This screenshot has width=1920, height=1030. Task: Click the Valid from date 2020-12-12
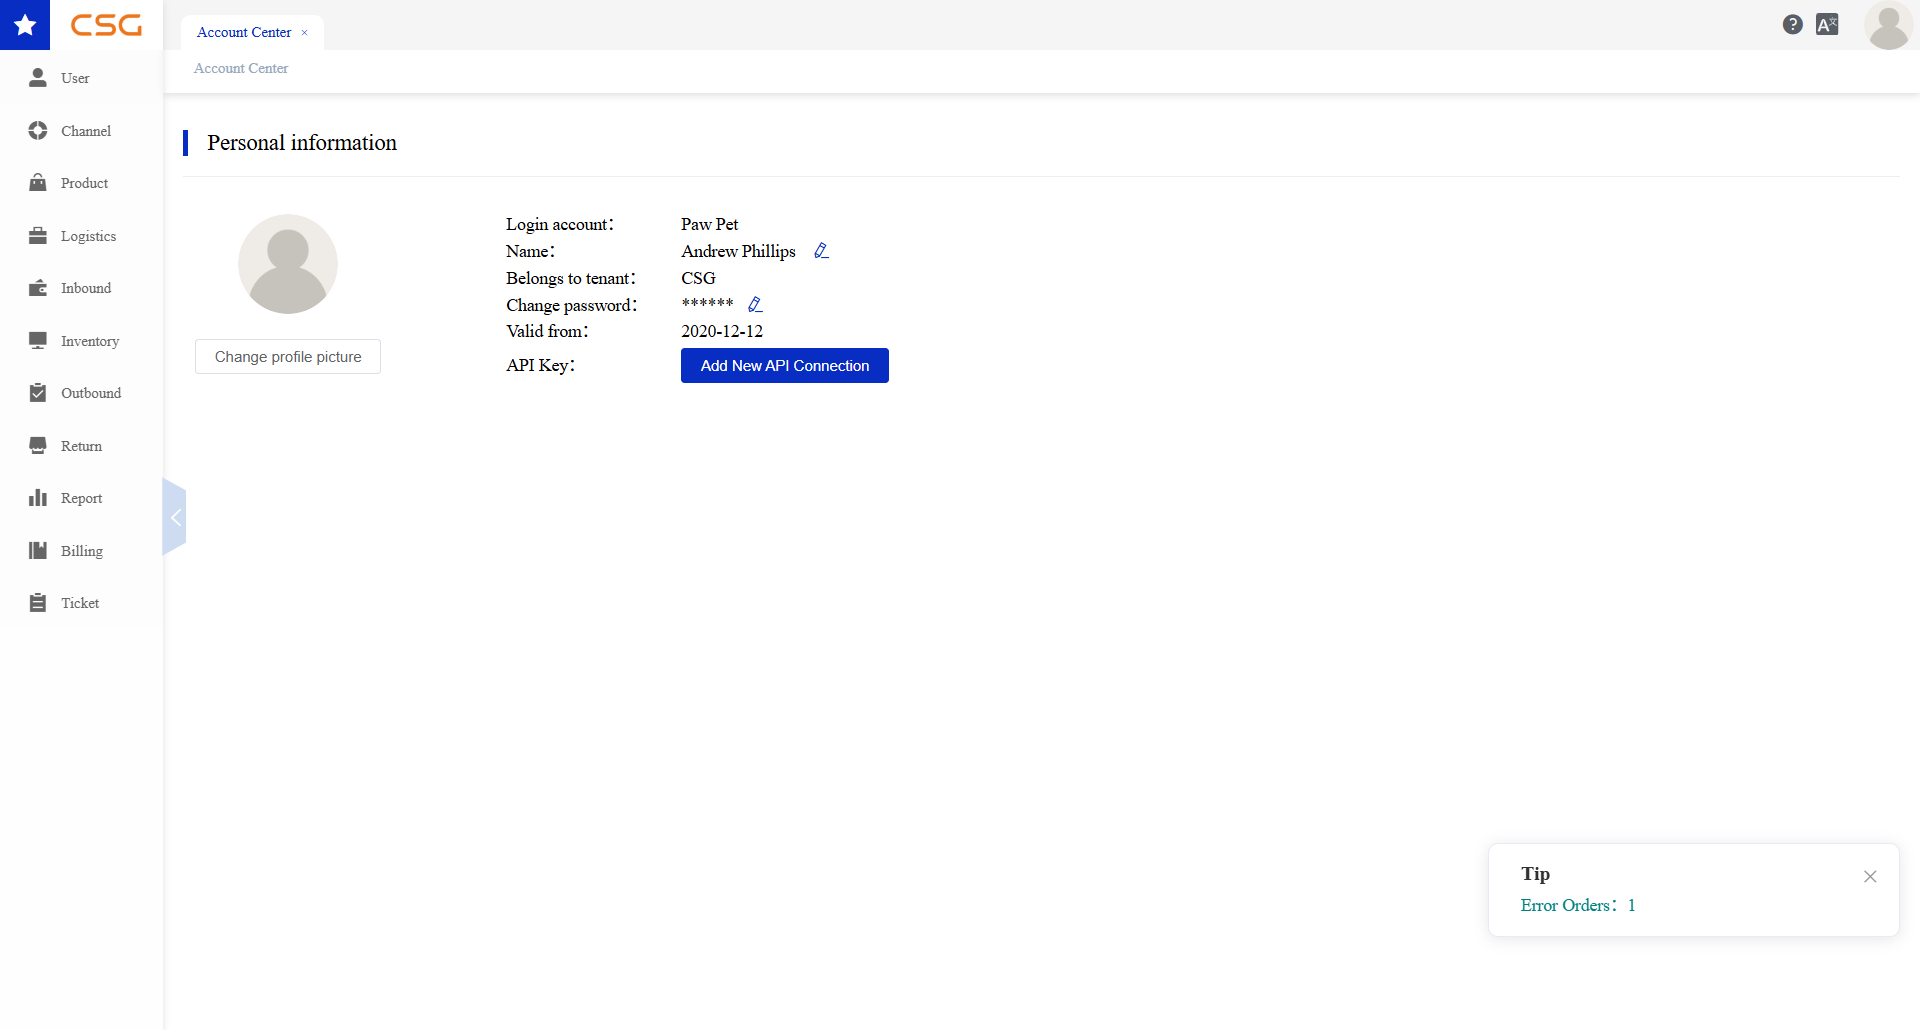click(722, 331)
